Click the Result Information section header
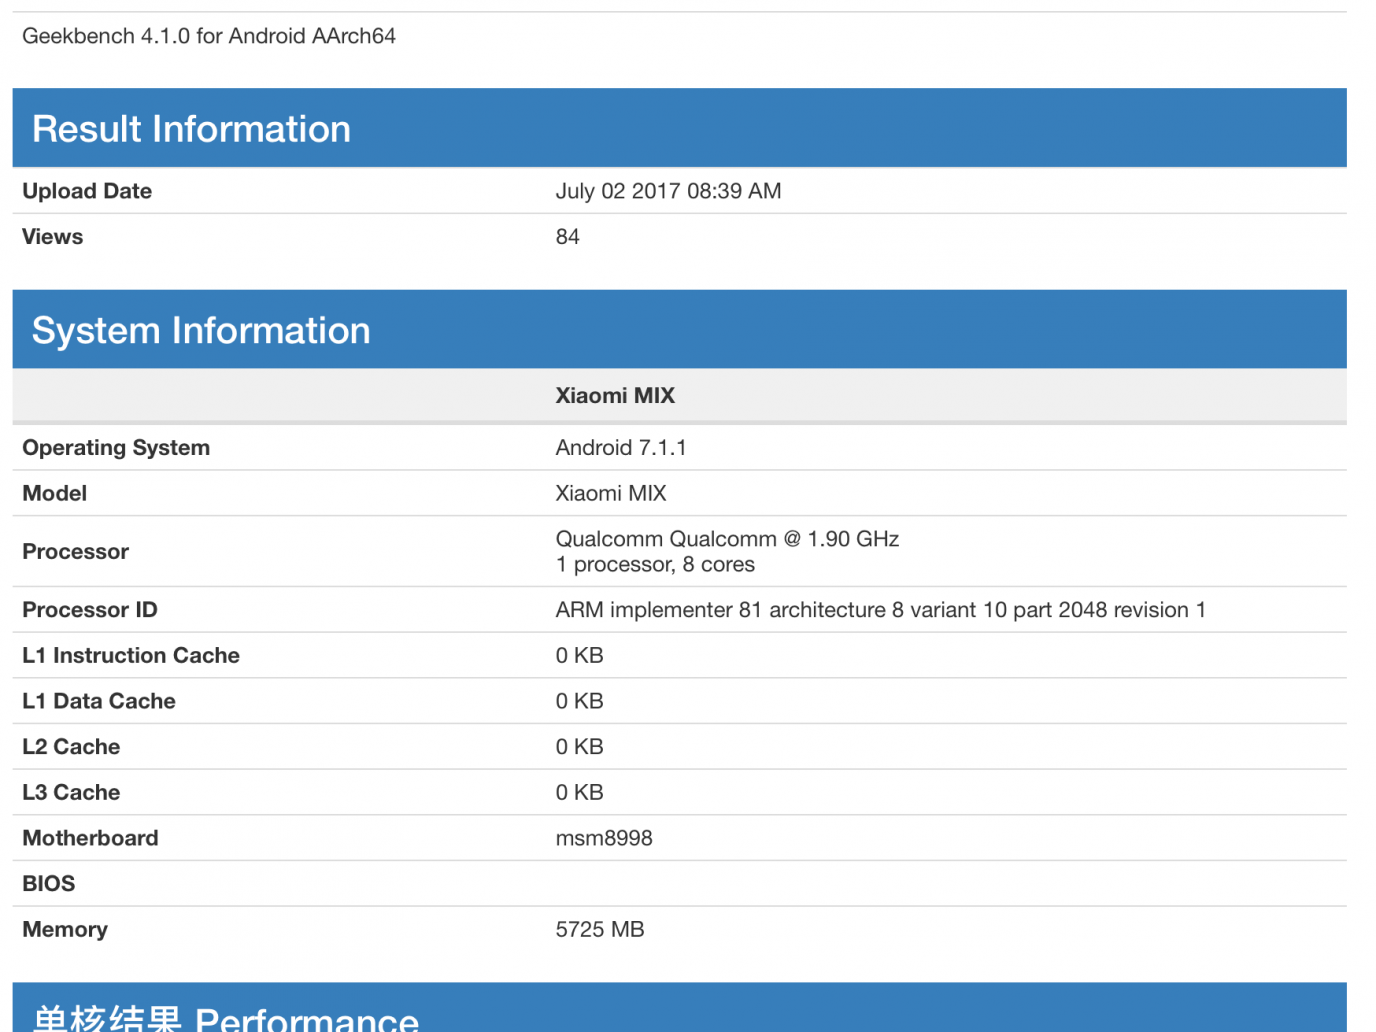The width and height of the screenshot is (1376, 1032). (191, 129)
